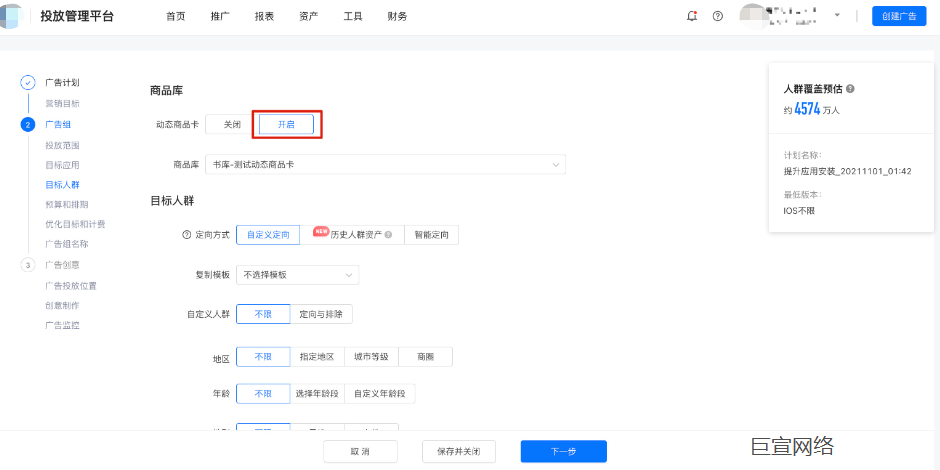Select 智能定向 targeting mode
Image resolution: width=940 pixels, height=470 pixels.
coord(432,235)
